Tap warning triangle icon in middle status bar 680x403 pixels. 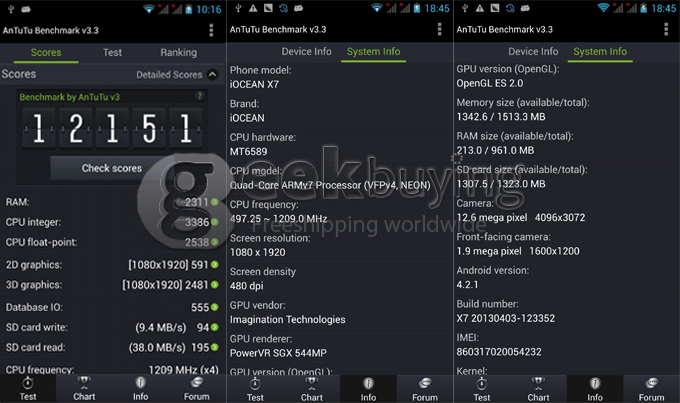(x=253, y=8)
